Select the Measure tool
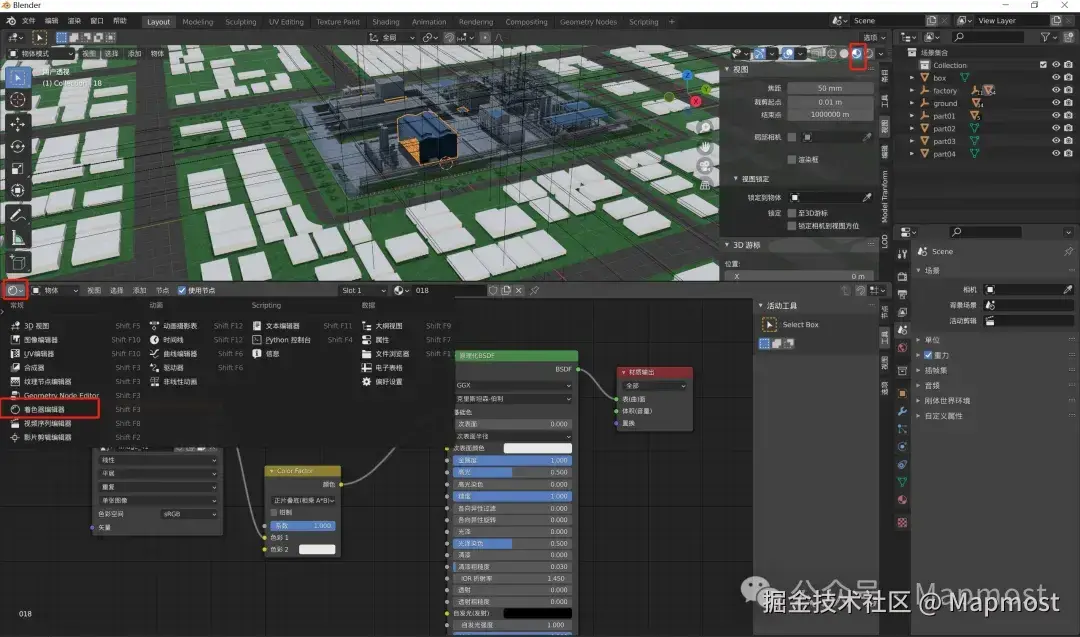The width and height of the screenshot is (1080, 637). 18,238
